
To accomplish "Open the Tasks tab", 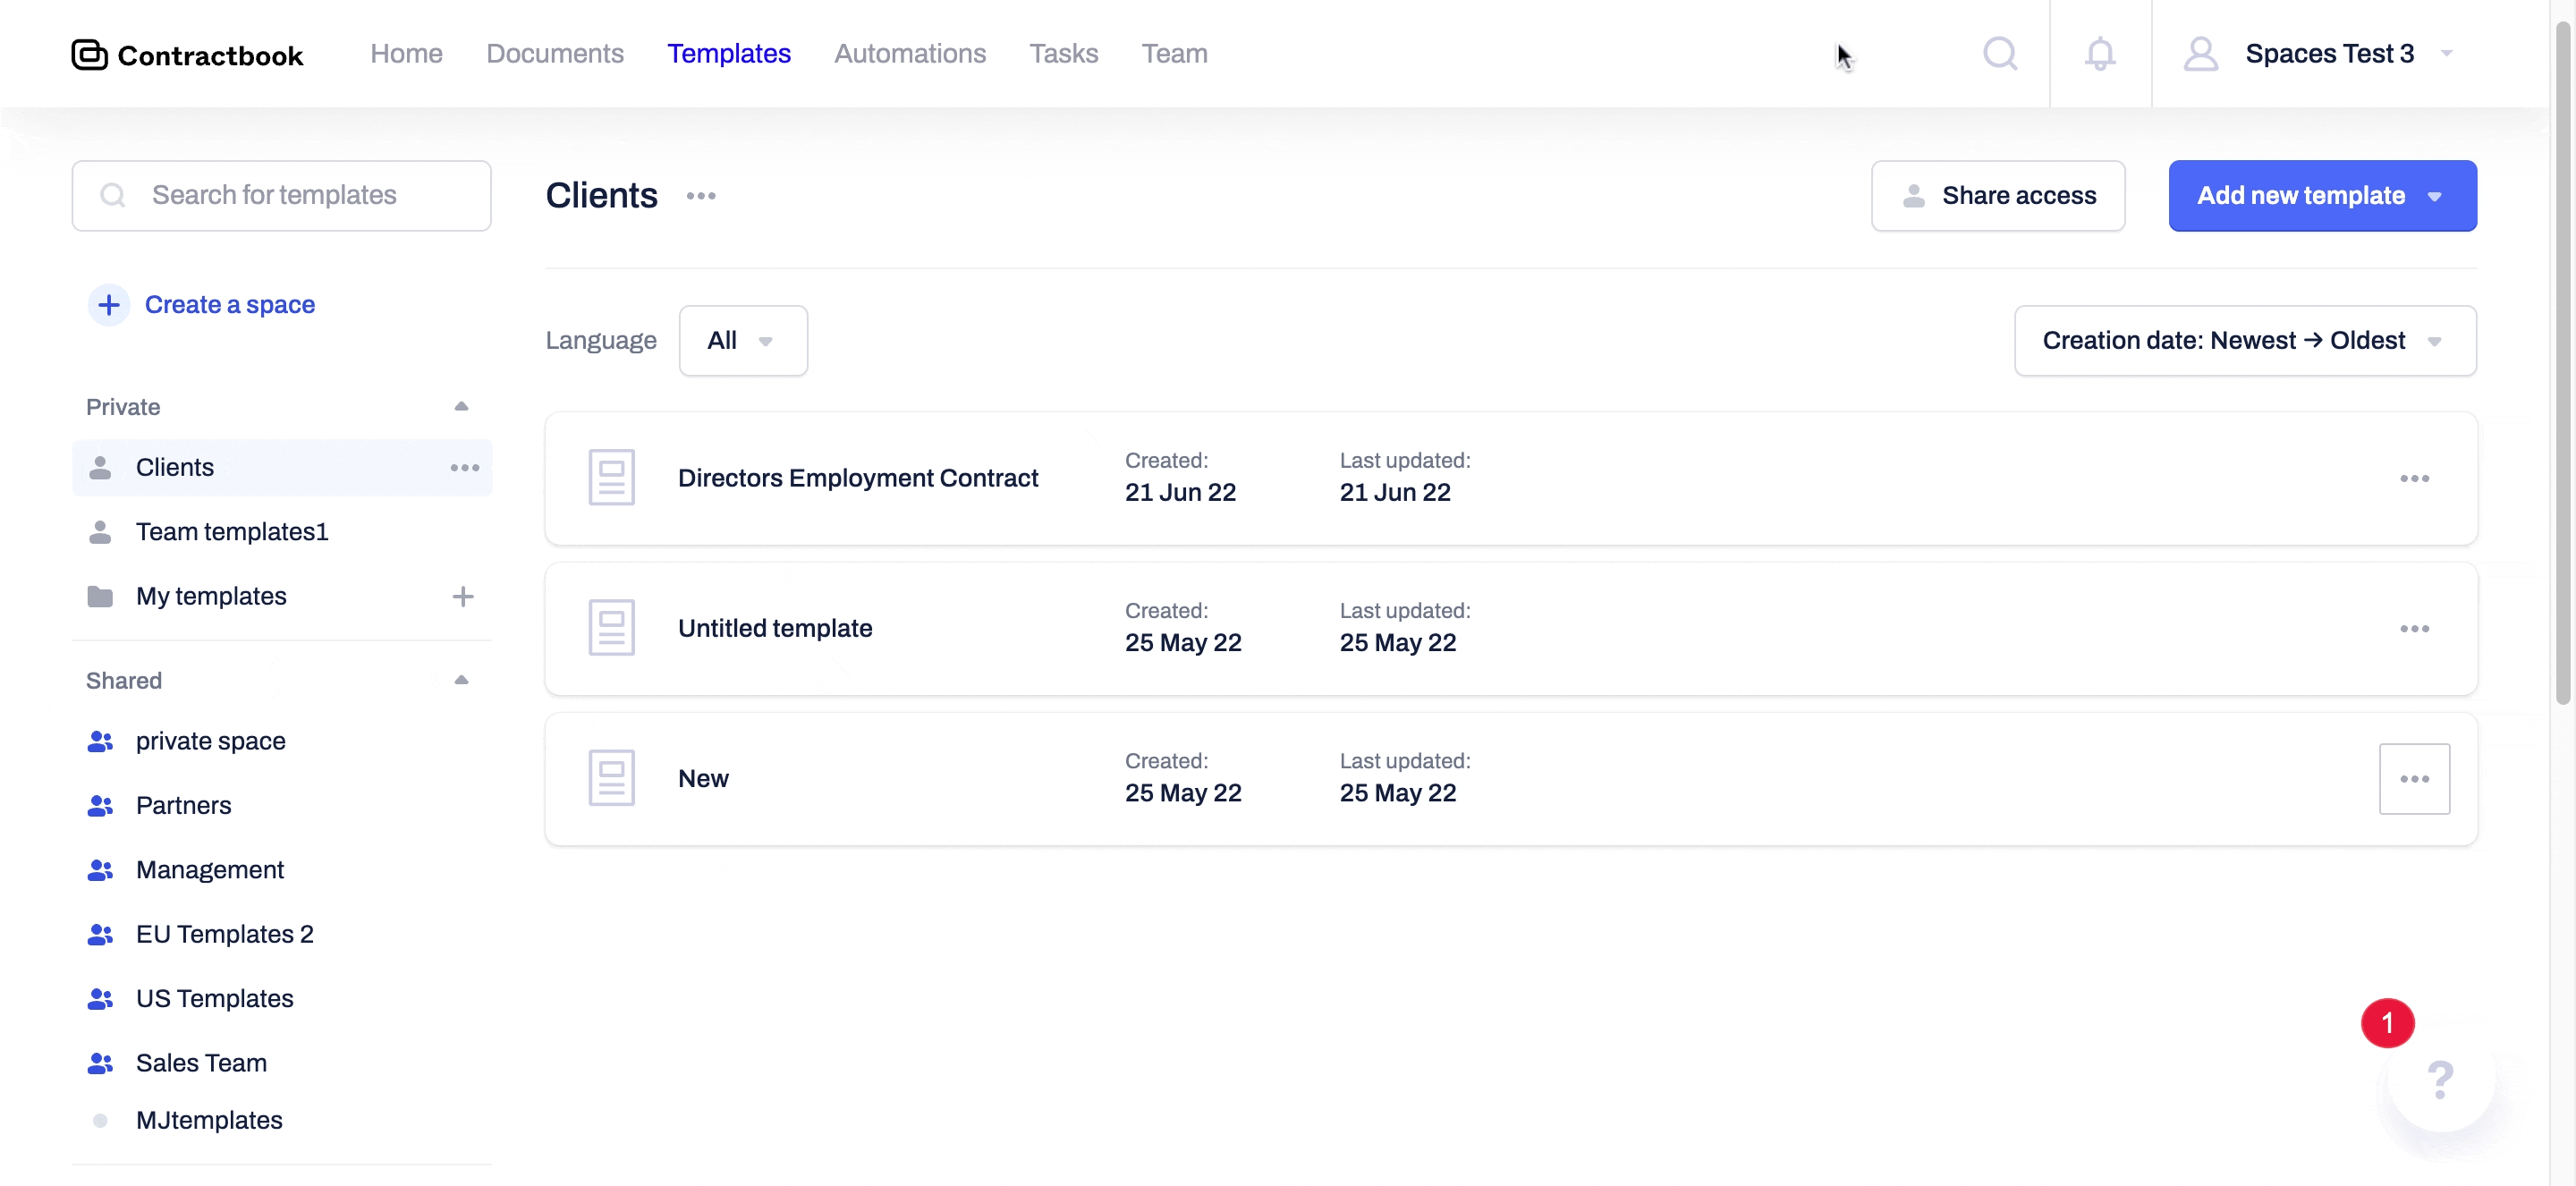I will click(x=1064, y=53).
